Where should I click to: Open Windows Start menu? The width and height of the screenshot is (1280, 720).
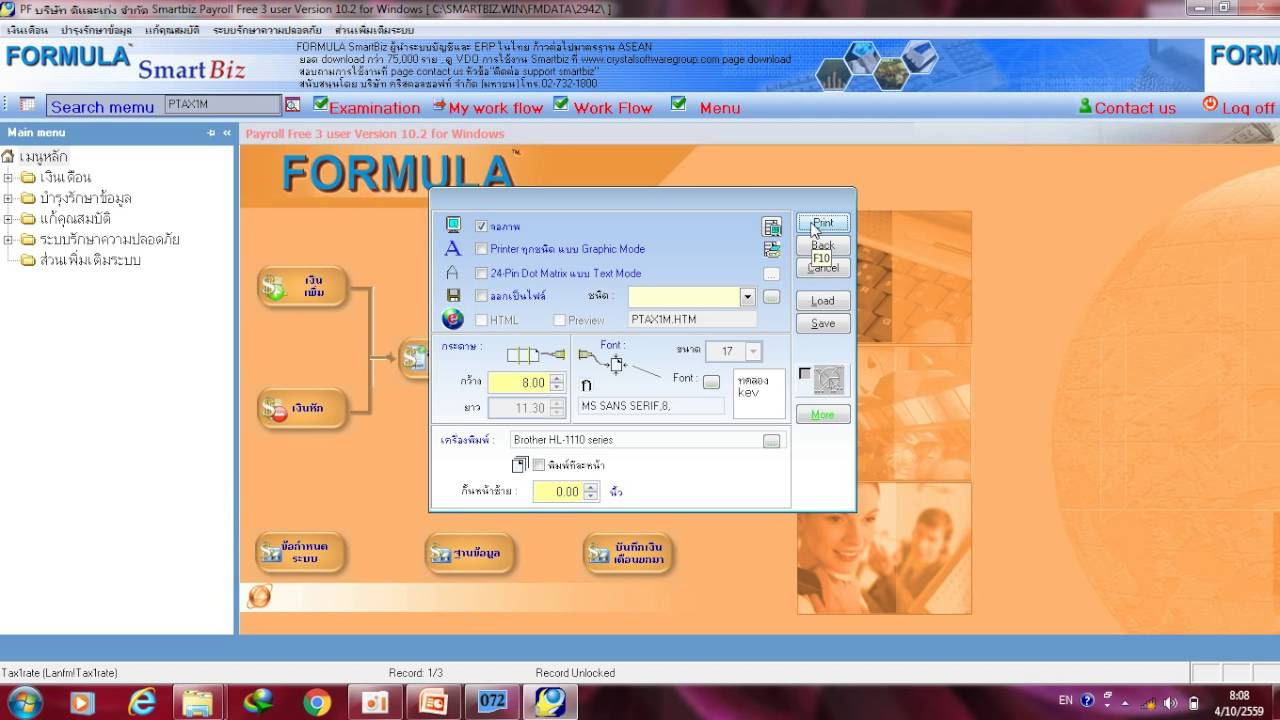point(23,702)
